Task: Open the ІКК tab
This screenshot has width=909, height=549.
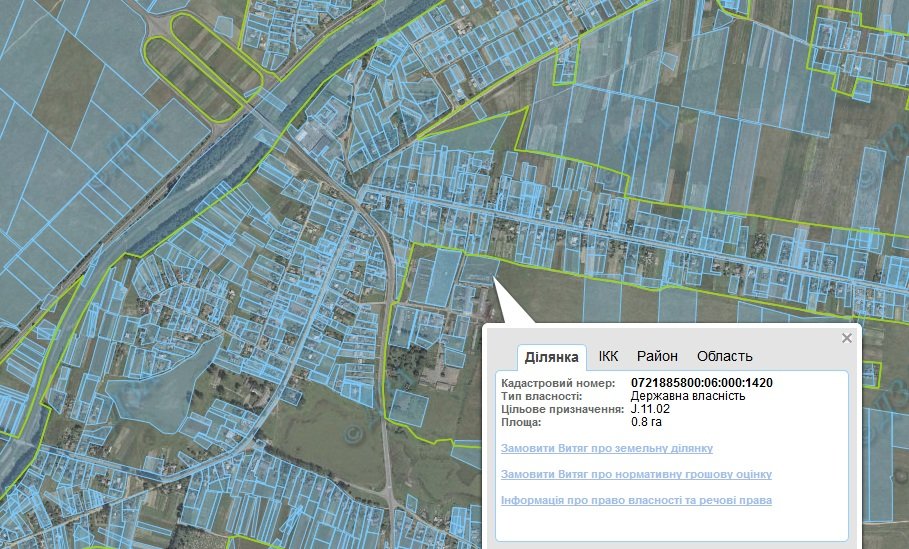Action: click(x=608, y=356)
